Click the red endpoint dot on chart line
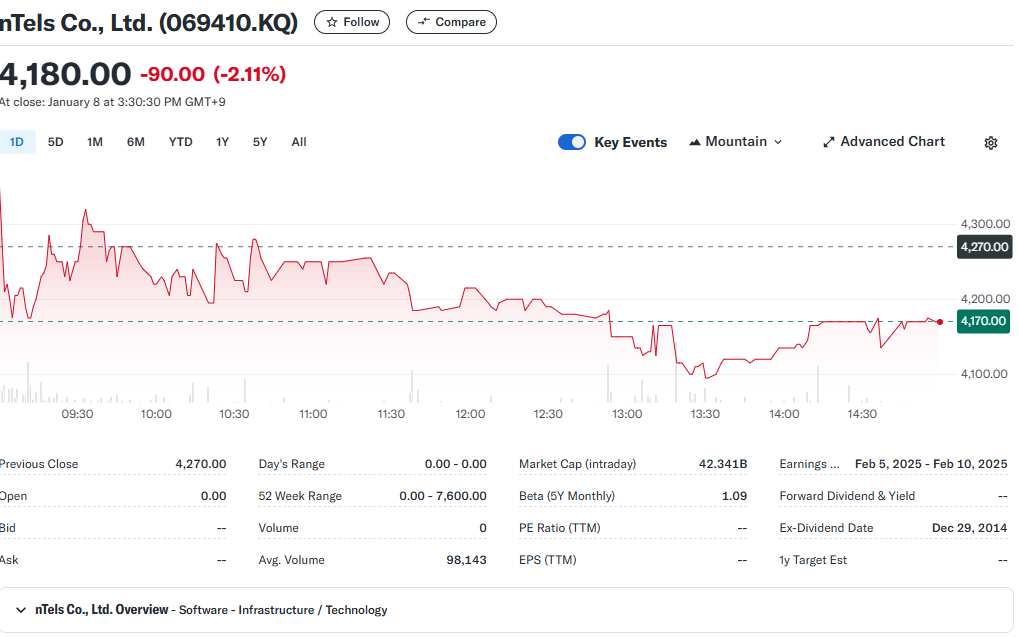 (x=940, y=322)
